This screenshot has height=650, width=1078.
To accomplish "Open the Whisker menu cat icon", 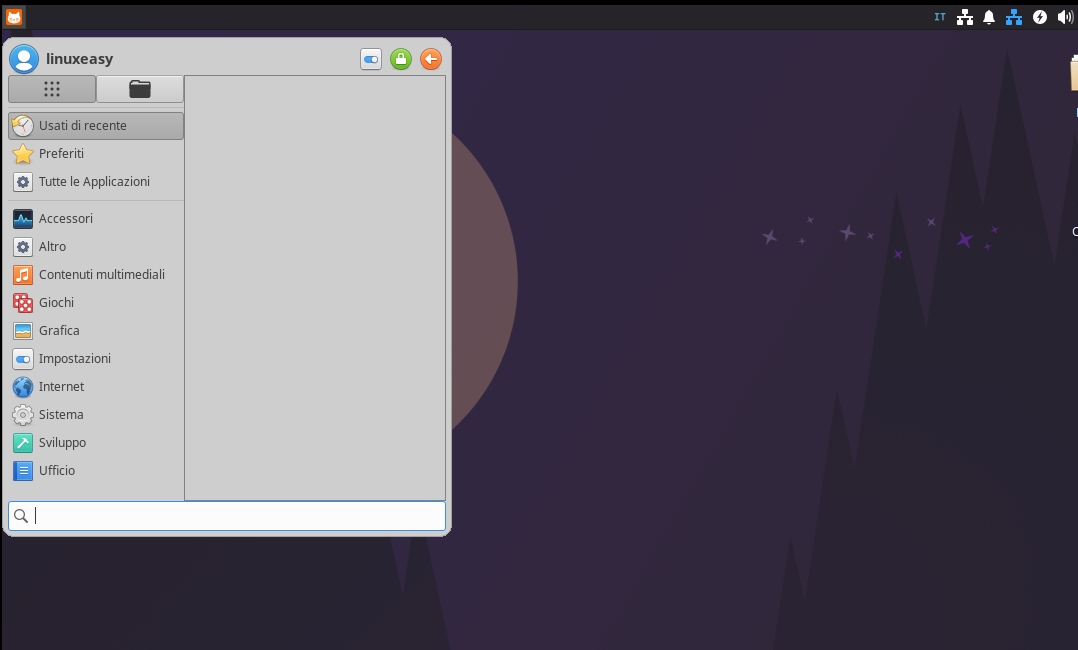I will point(14,17).
